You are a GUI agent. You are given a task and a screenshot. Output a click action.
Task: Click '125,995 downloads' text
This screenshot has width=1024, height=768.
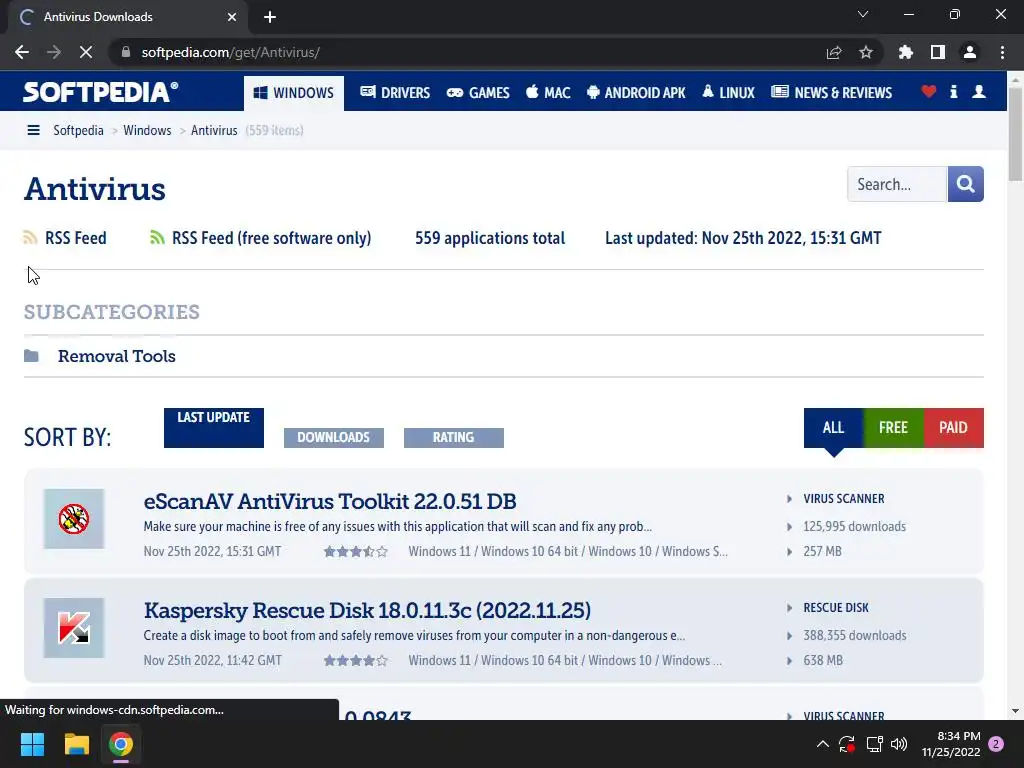click(855, 526)
